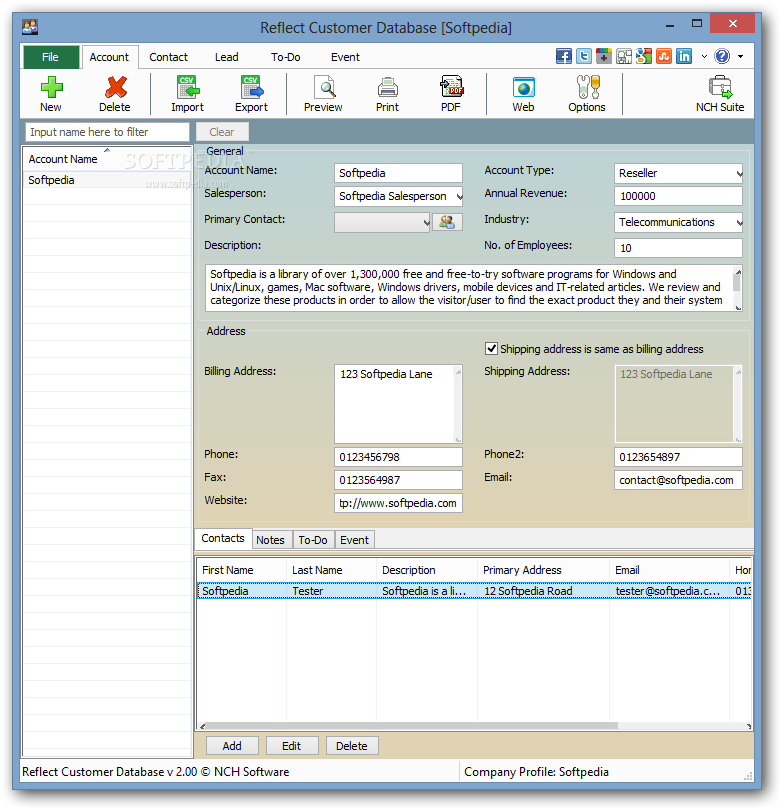This screenshot has height=810, width=782.
Task: Click the app icon in the title bar
Action: [30, 27]
